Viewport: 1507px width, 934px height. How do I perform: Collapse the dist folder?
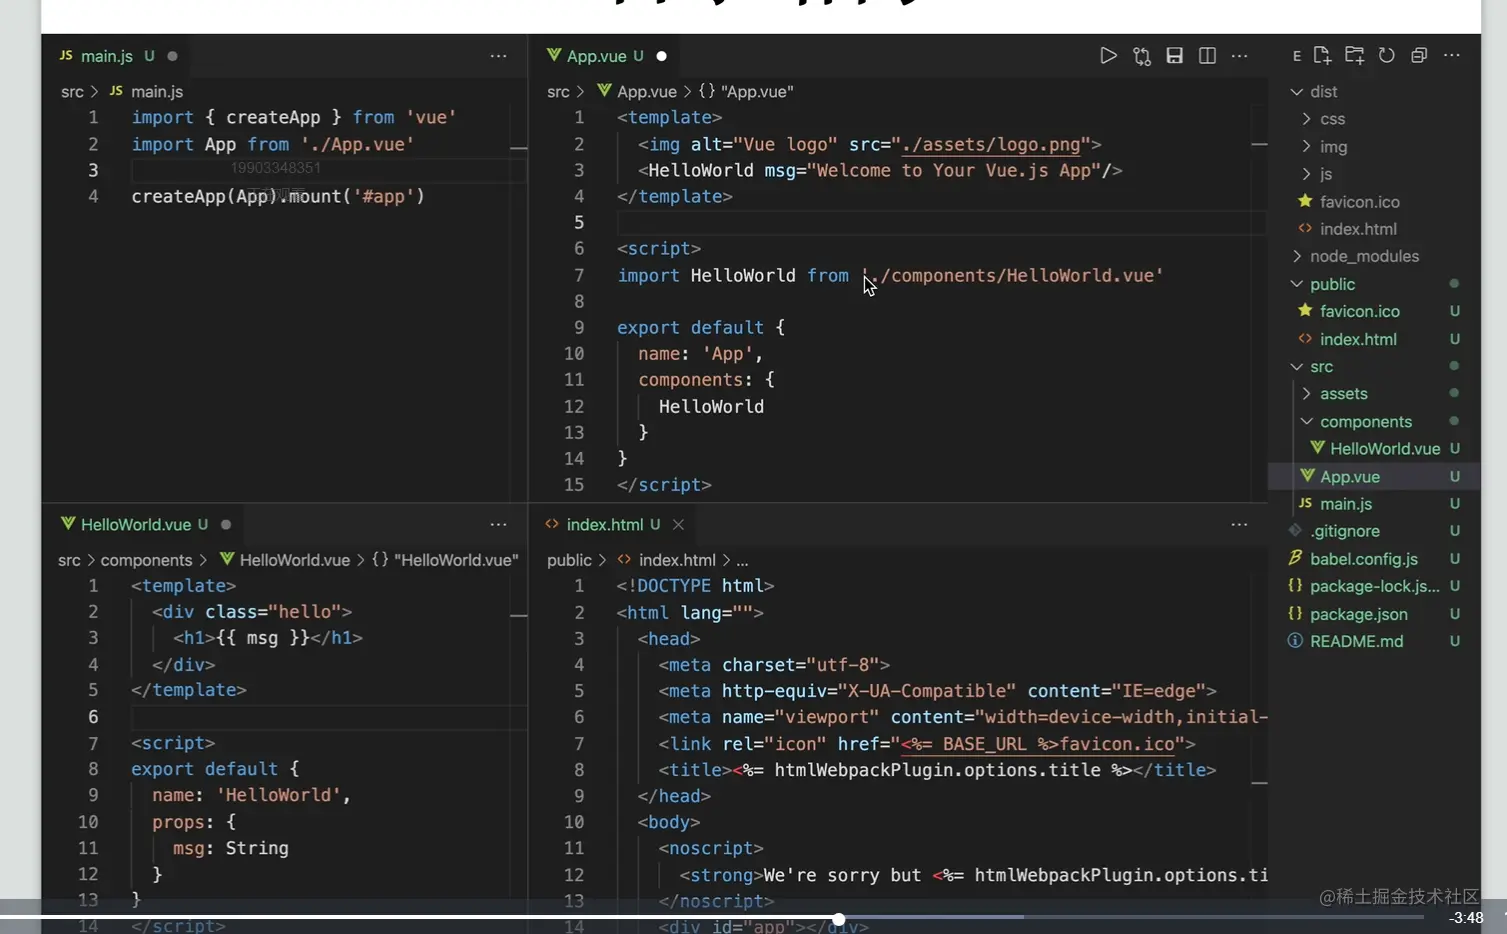pos(1297,91)
